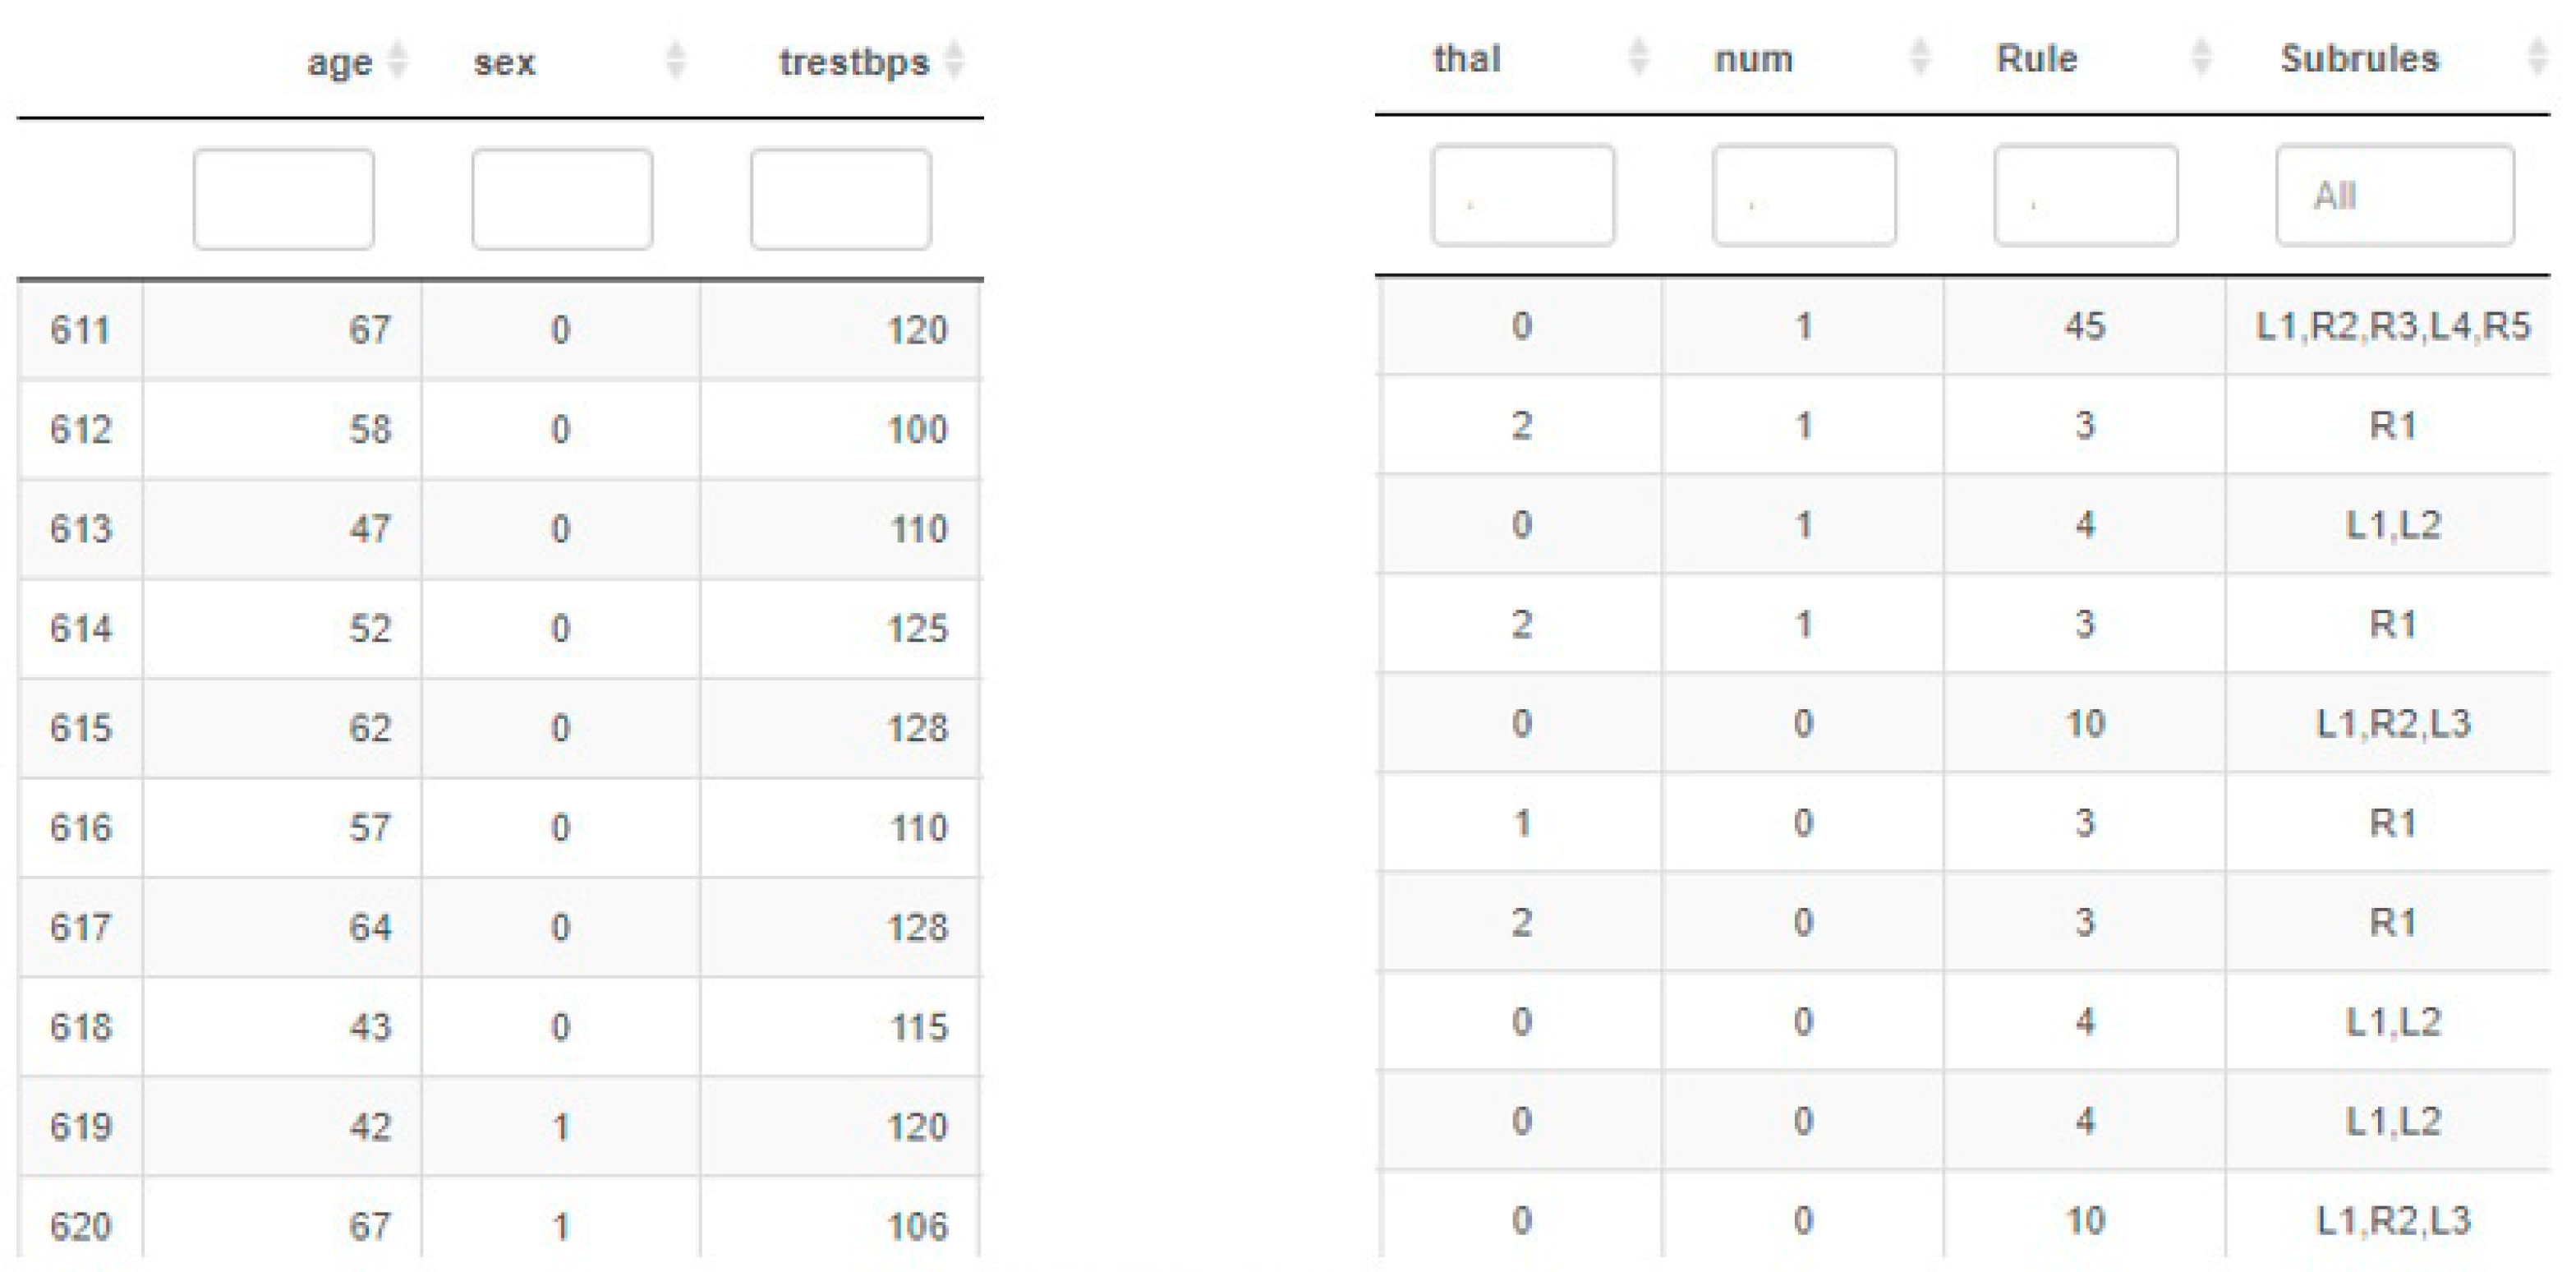2576x1272 pixels.
Task: Sort table by age column arrows
Action: click(x=397, y=60)
